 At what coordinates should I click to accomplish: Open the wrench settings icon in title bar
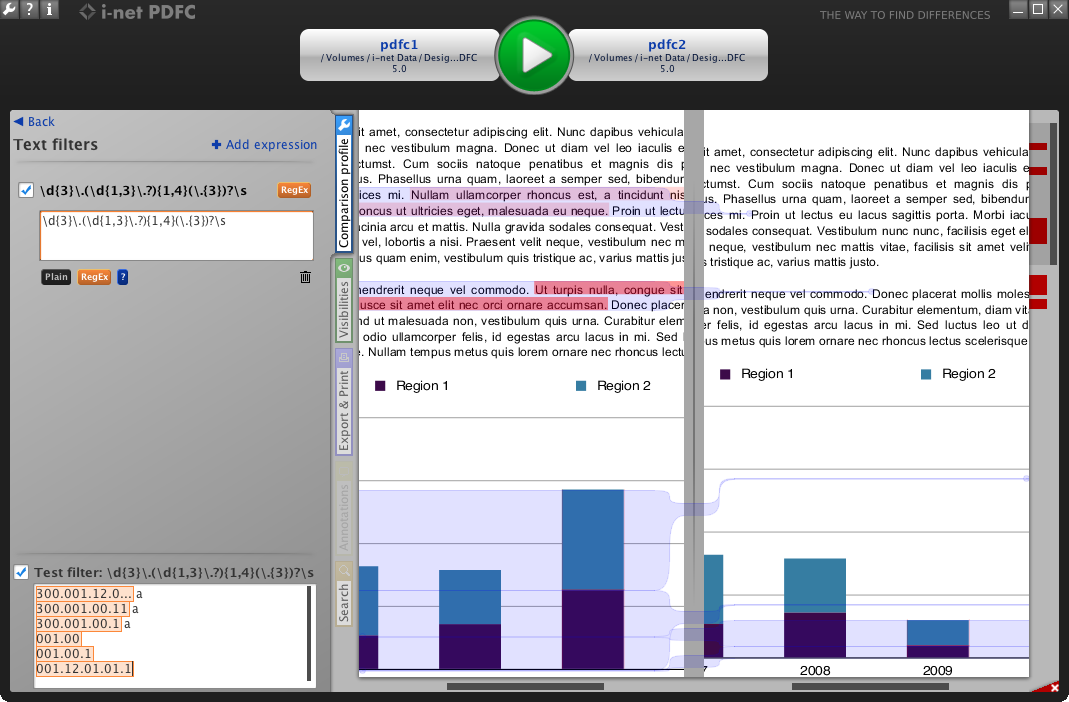9,9
